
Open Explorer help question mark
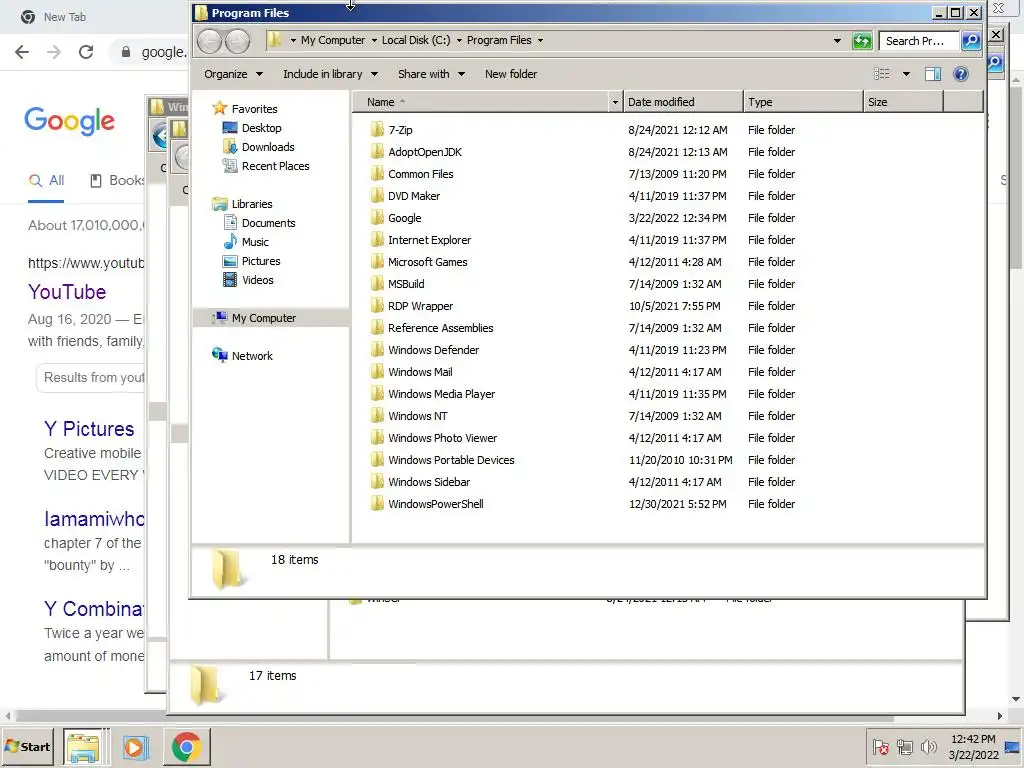click(961, 74)
